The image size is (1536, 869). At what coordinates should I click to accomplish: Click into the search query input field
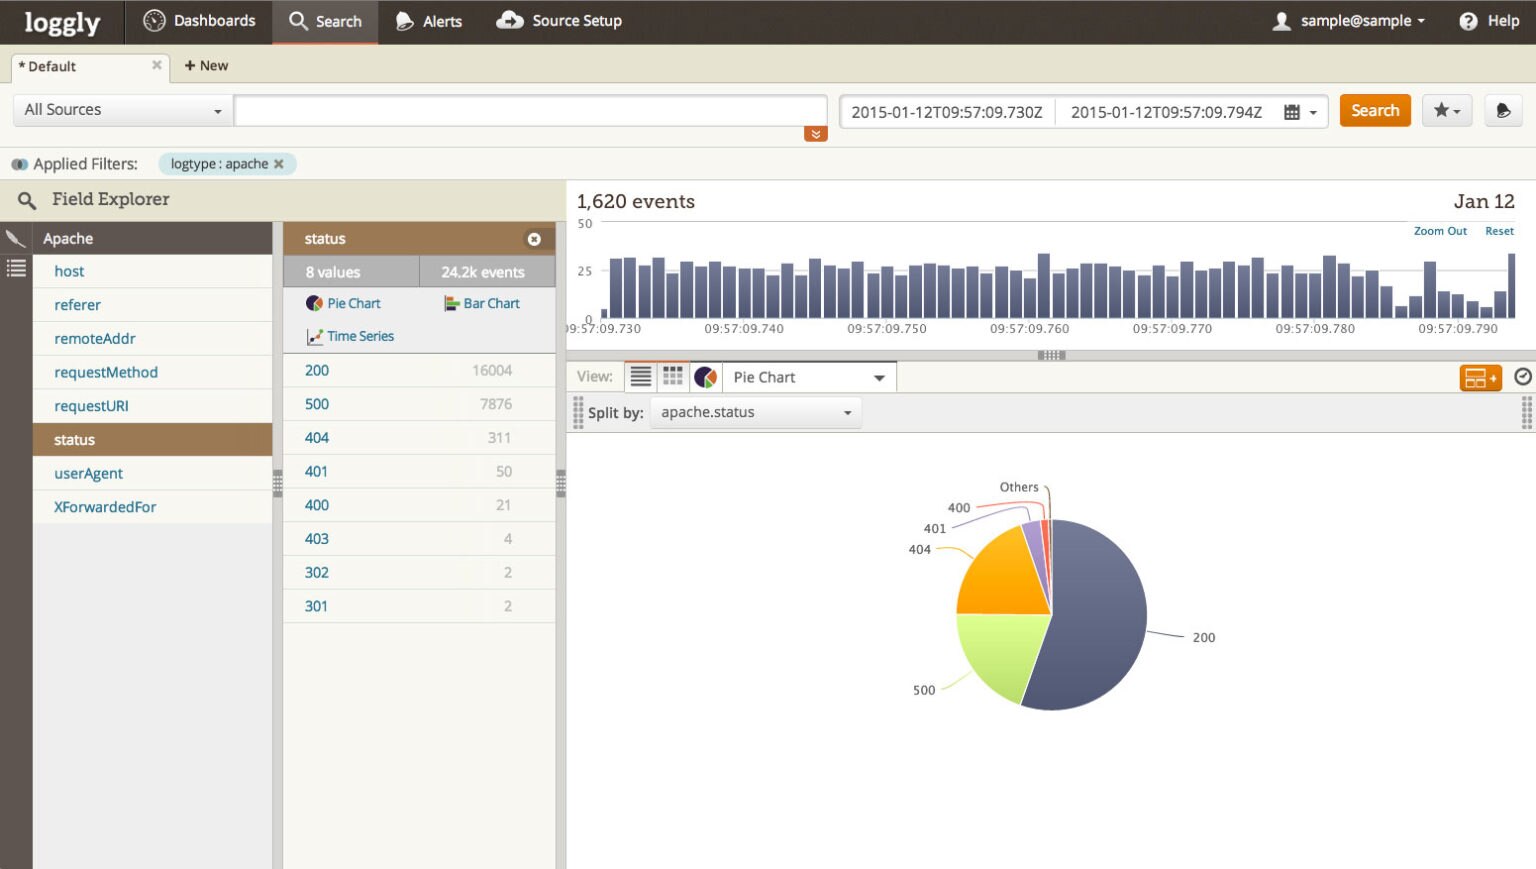[530, 111]
